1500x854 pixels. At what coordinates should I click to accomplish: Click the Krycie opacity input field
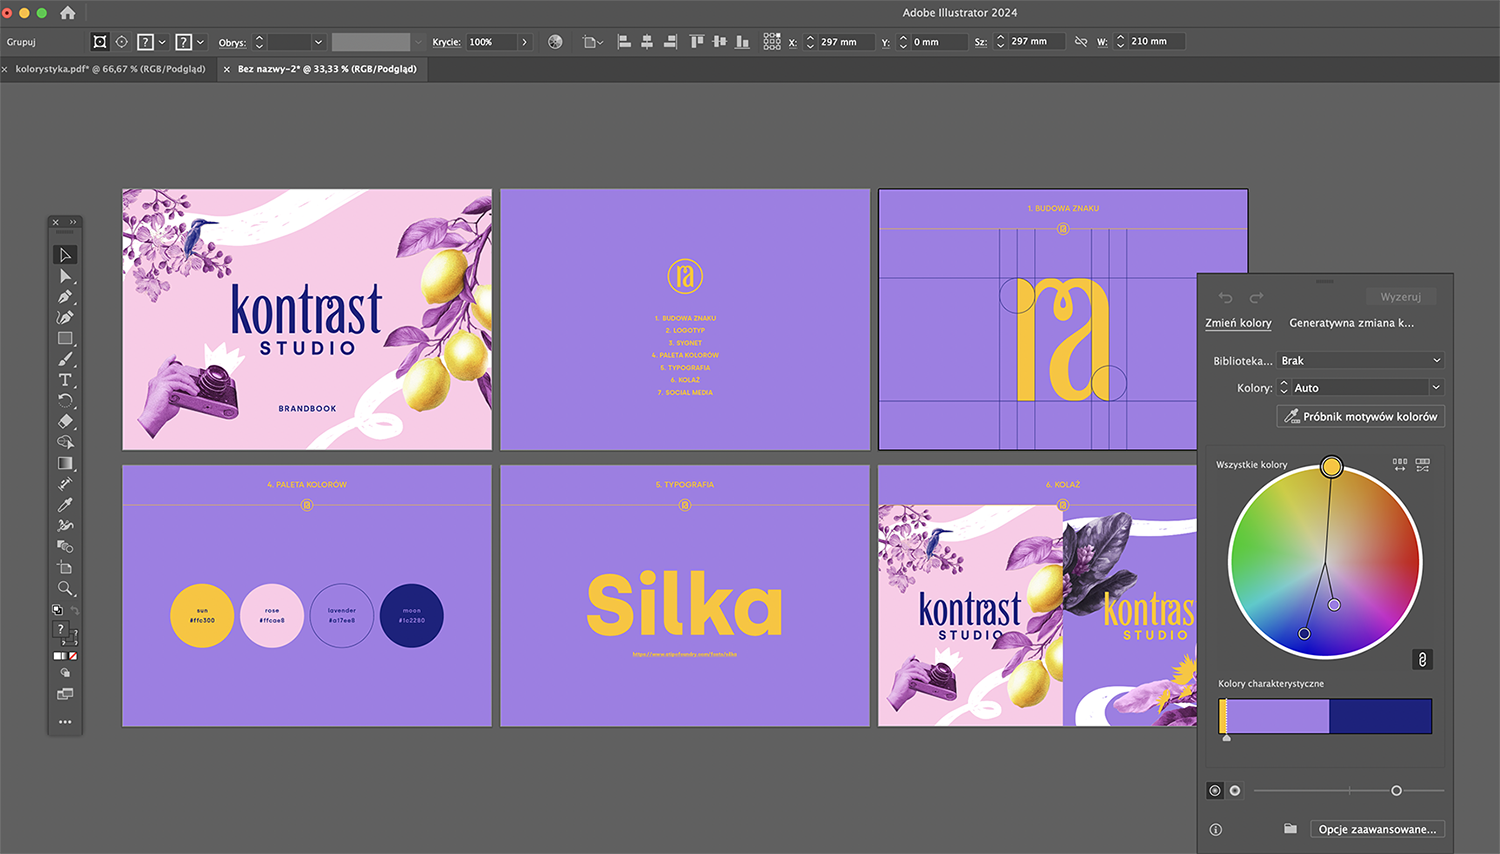pos(491,42)
